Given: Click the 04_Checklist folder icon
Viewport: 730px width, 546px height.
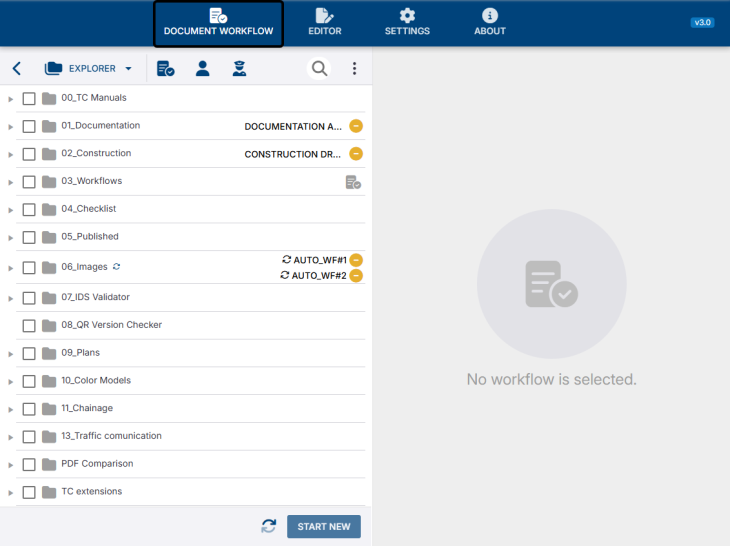Looking at the screenshot, I should tap(49, 209).
